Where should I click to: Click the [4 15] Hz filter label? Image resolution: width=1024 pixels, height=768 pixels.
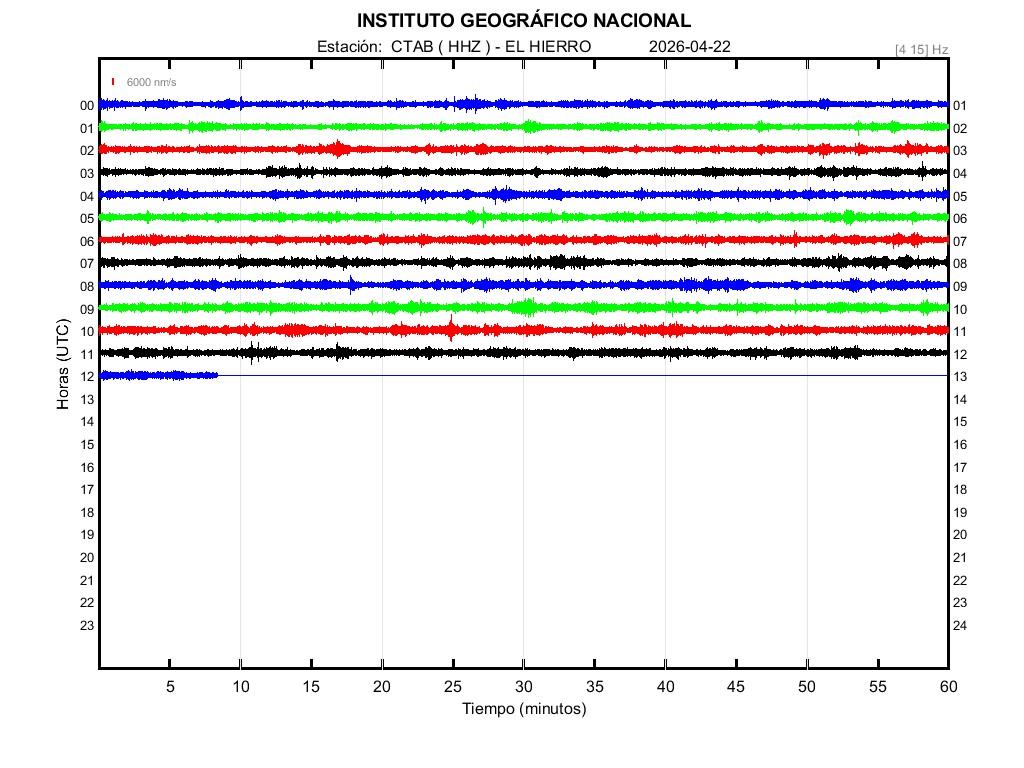pos(921,49)
